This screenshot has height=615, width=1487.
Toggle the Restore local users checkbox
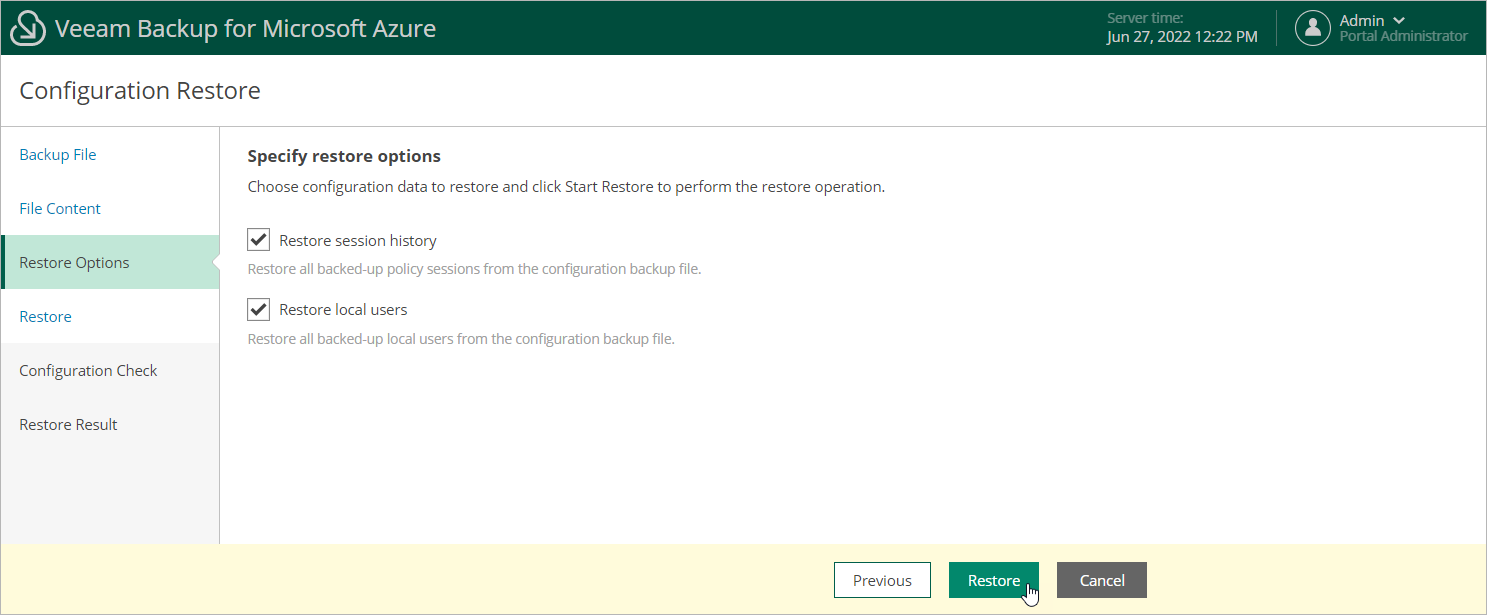coord(259,309)
